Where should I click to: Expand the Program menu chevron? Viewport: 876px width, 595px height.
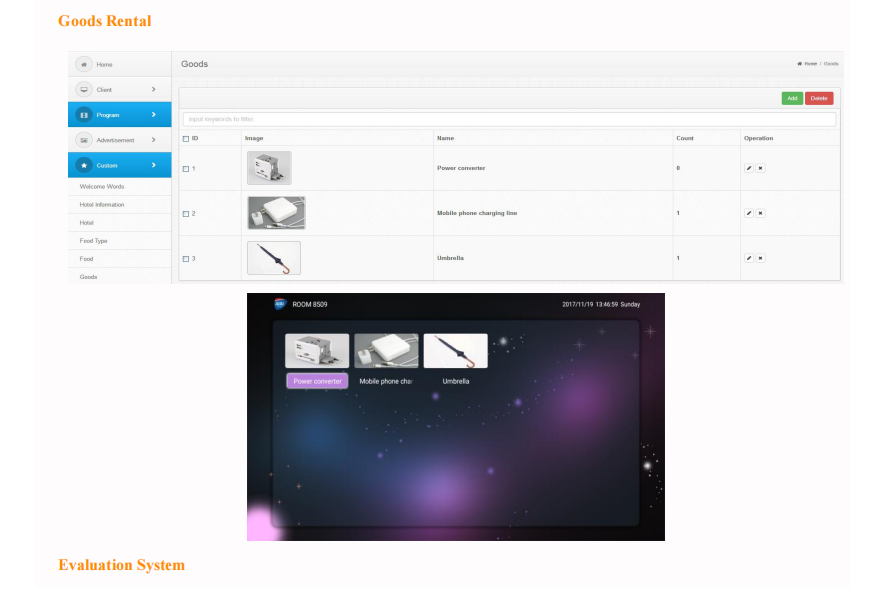154,115
